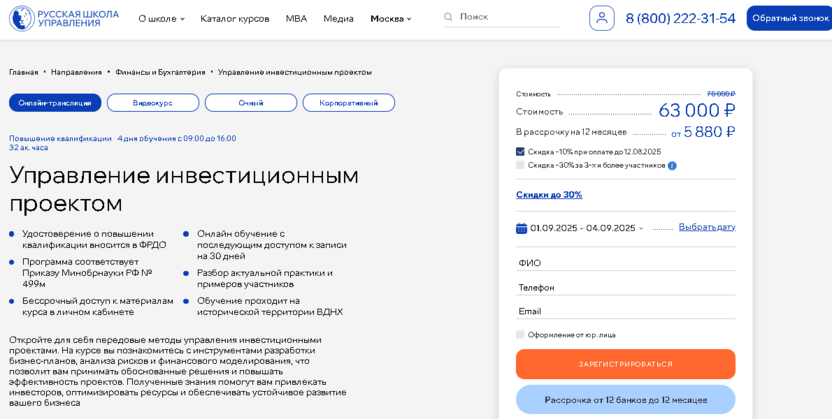Viewport: 832px width, 419px height.
Task: Go to the MBA menu item
Action: coord(296,18)
